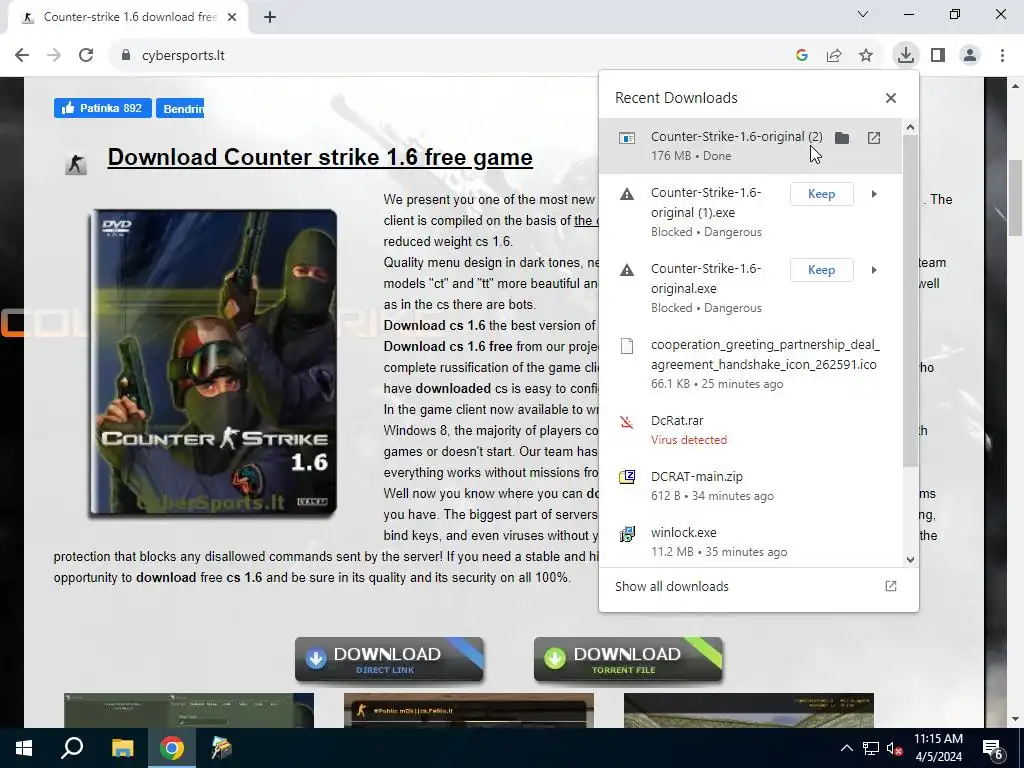Click the network tray icon
Screen dimensions: 1024x768
click(x=871, y=748)
